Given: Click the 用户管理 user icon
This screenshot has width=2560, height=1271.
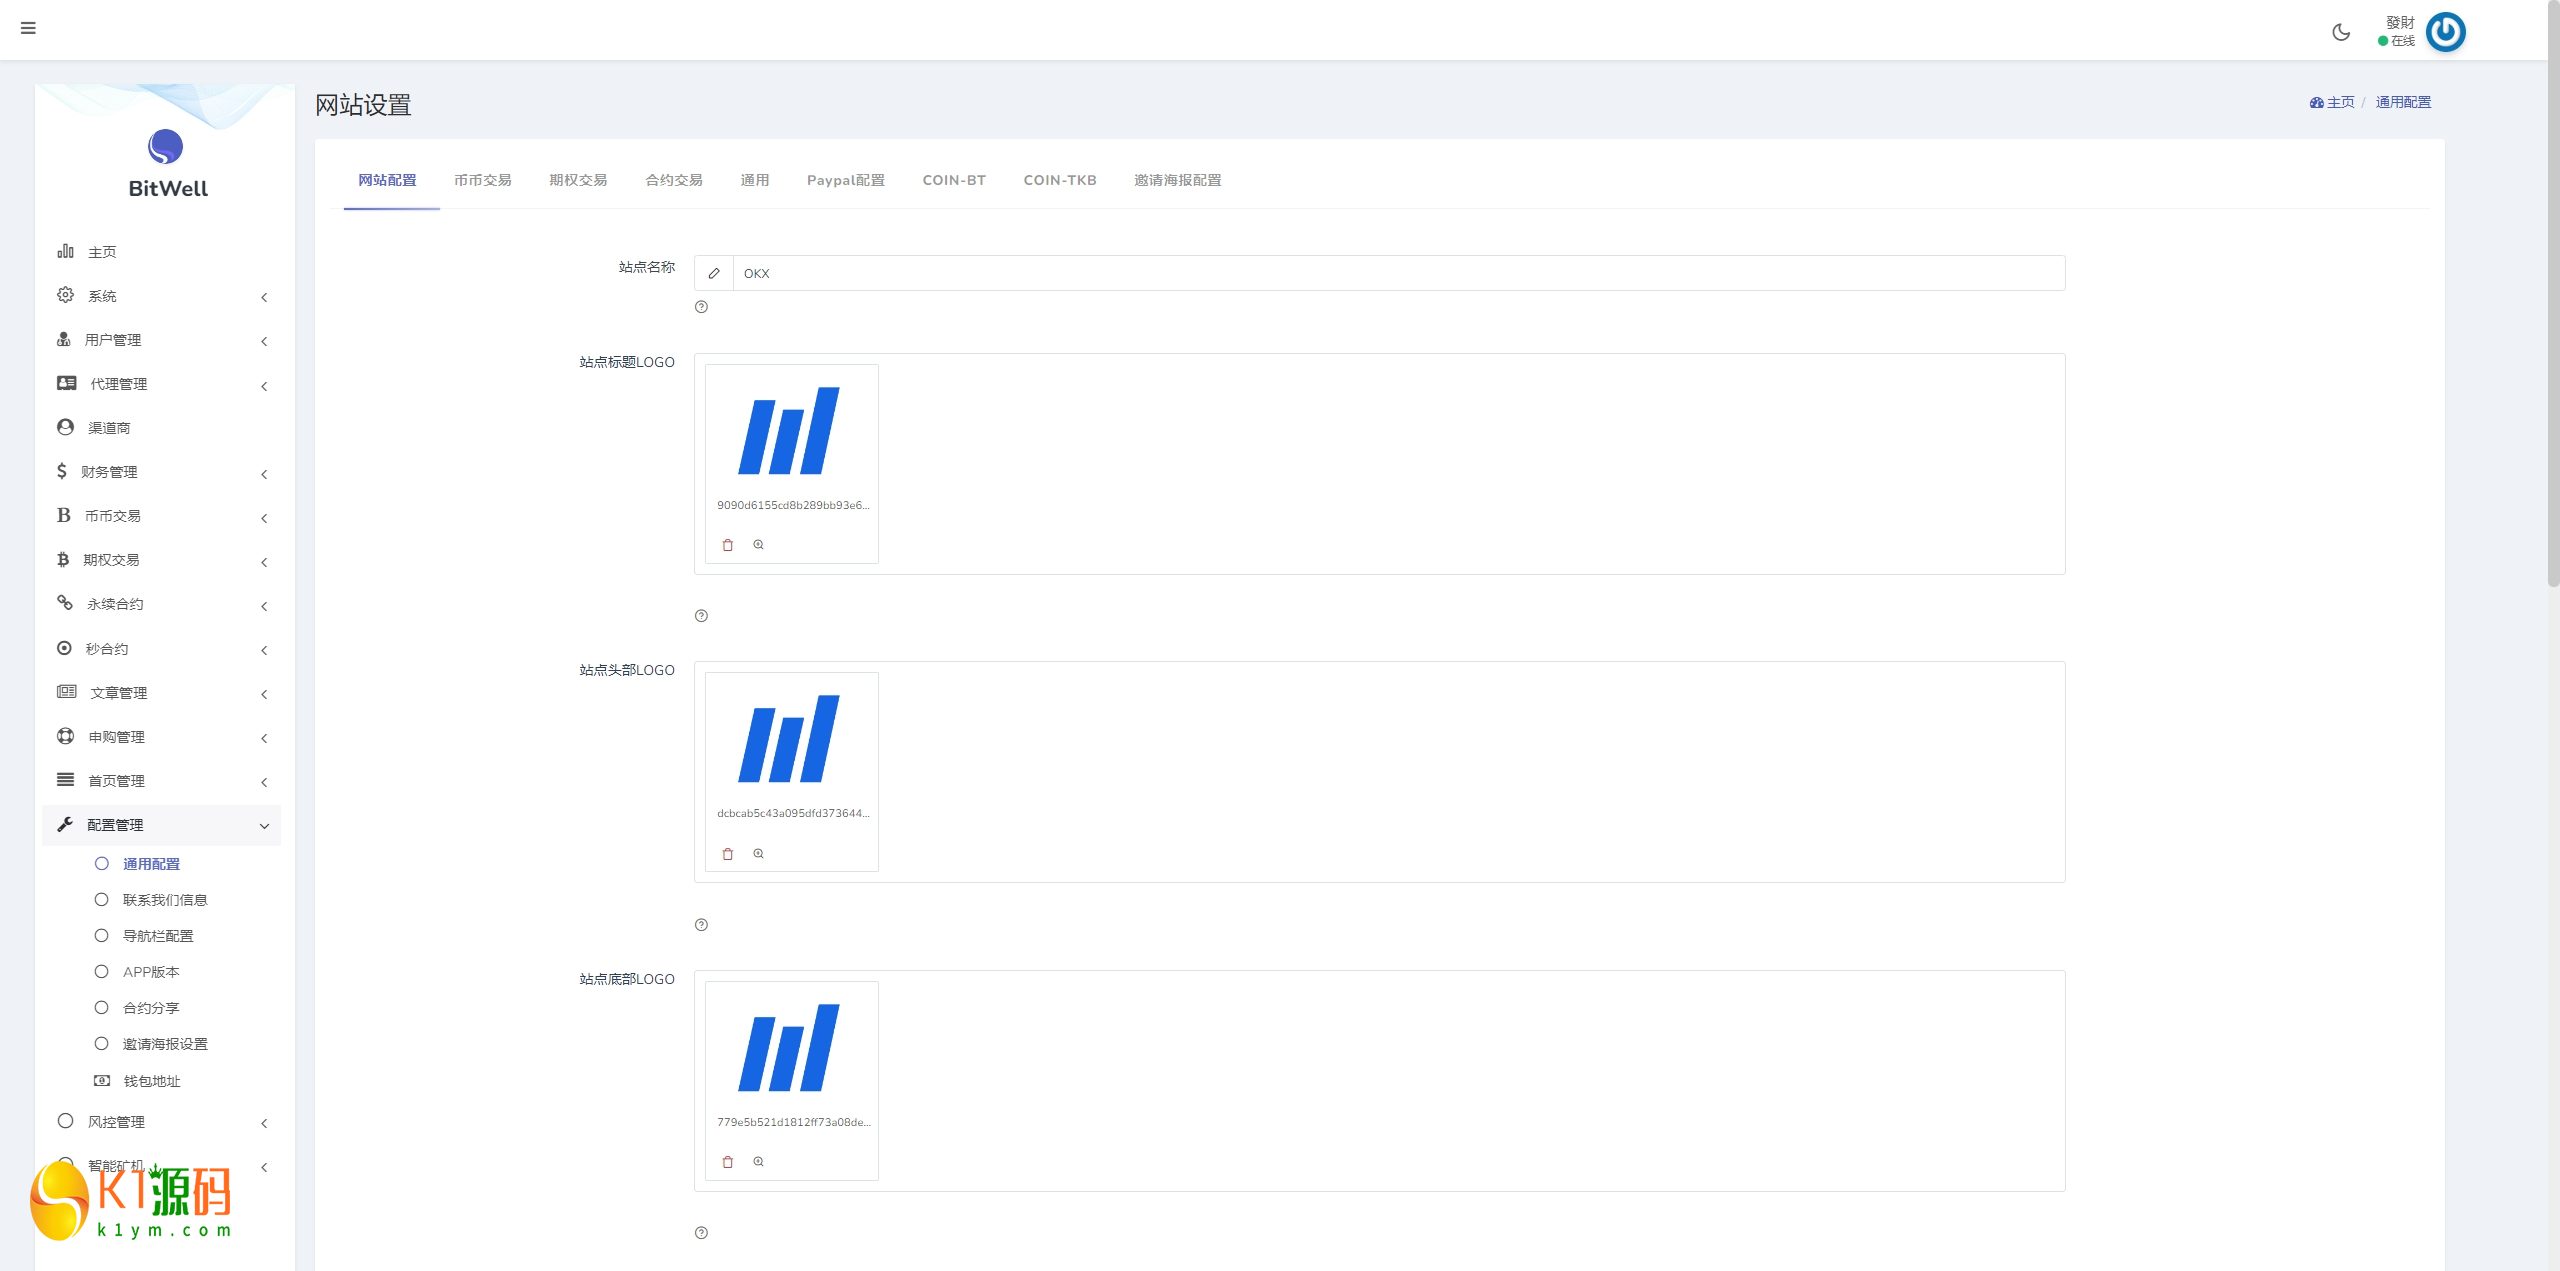Looking at the screenshot, I should coord(64,339).
